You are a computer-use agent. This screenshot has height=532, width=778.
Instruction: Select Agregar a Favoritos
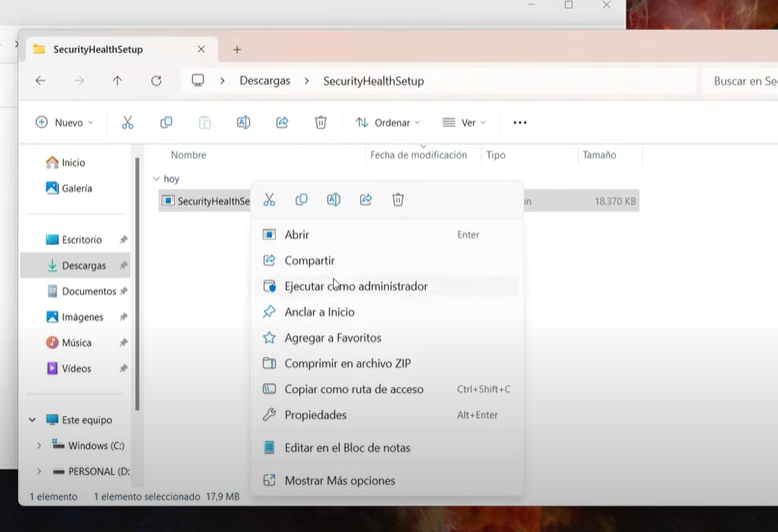coord(387,338)
